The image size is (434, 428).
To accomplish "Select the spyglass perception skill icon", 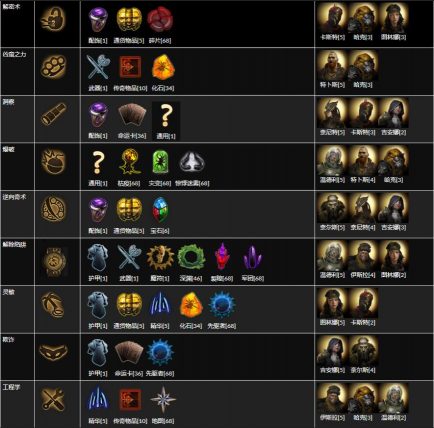I will click(x=54, y=114).
